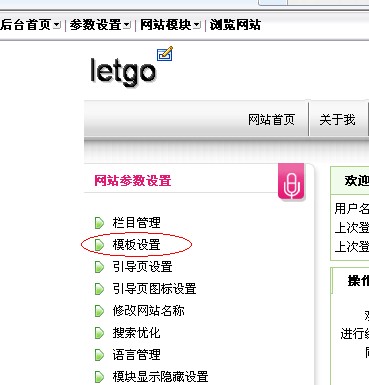Click the letgo site logo
This screenshot has width=369, height=385.
click(123, 72)
